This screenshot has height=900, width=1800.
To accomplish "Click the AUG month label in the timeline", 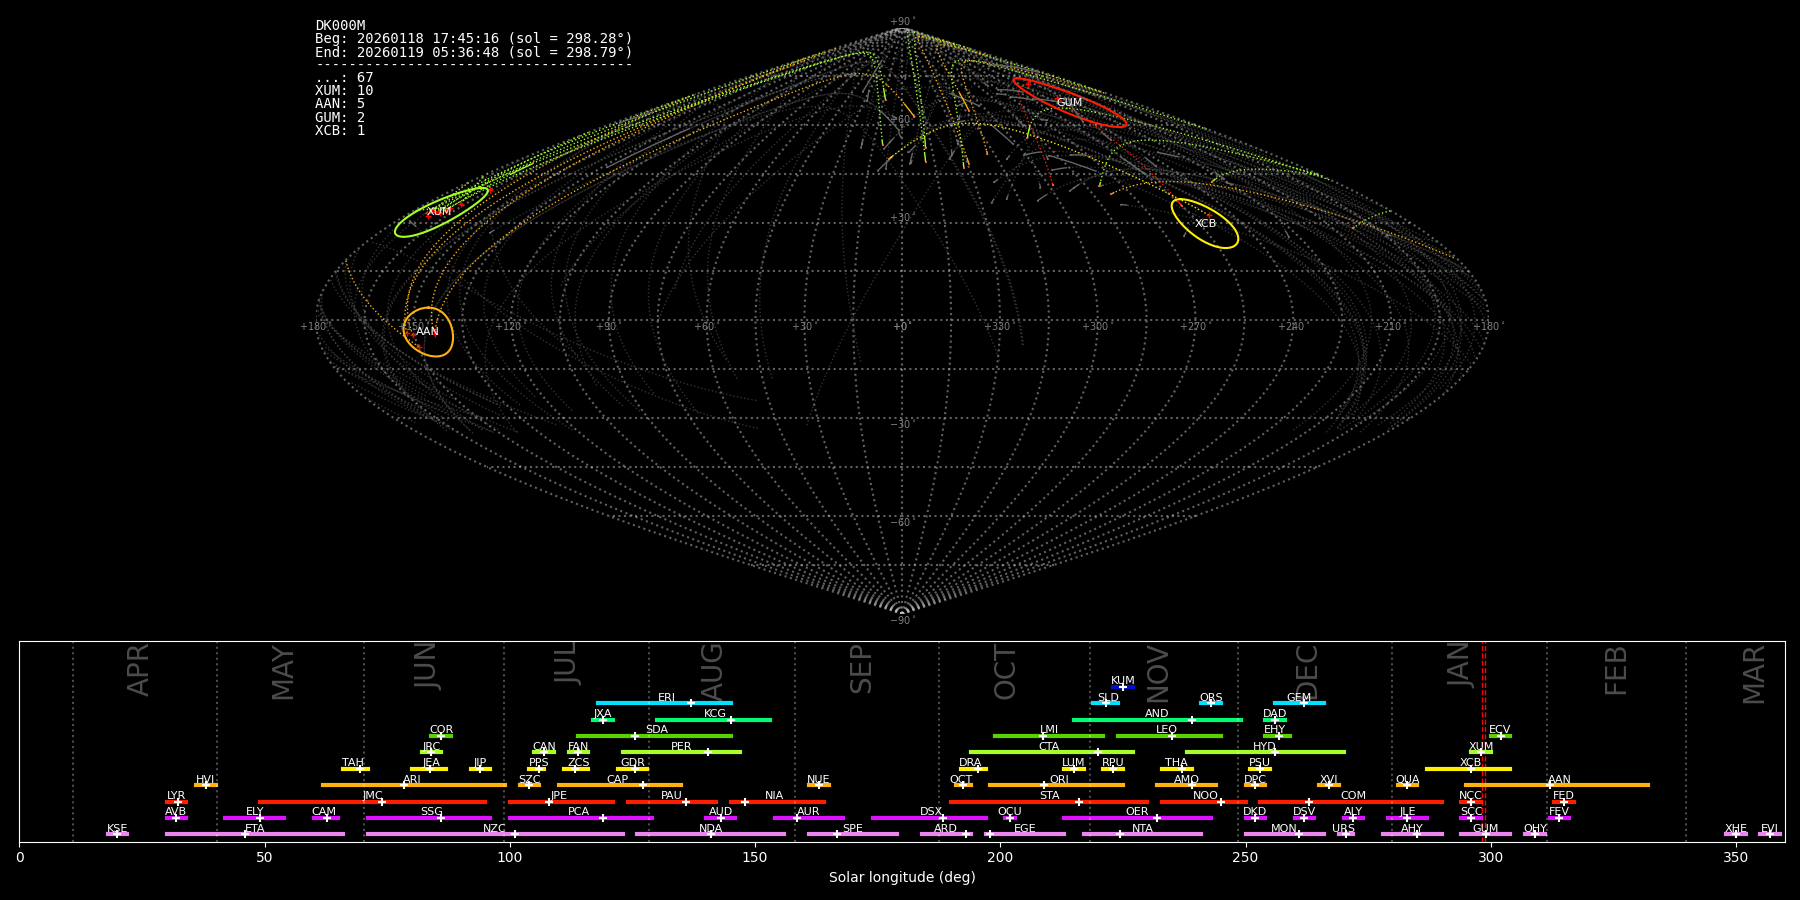I will [711, 671].
